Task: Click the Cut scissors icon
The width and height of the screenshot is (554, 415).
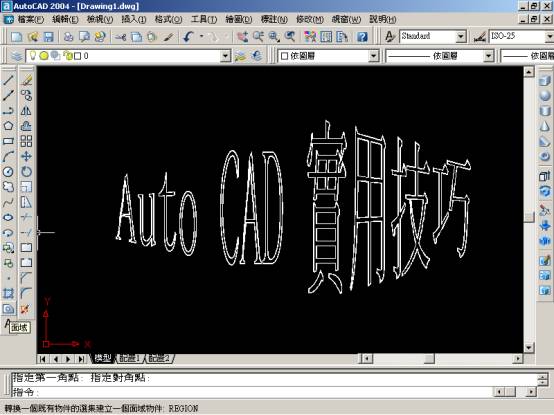Action: pos(120,37)
